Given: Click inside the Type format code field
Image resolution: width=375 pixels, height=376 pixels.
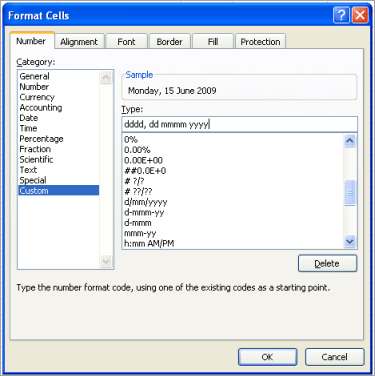Looking at the screenshot, I should point(239,124).
